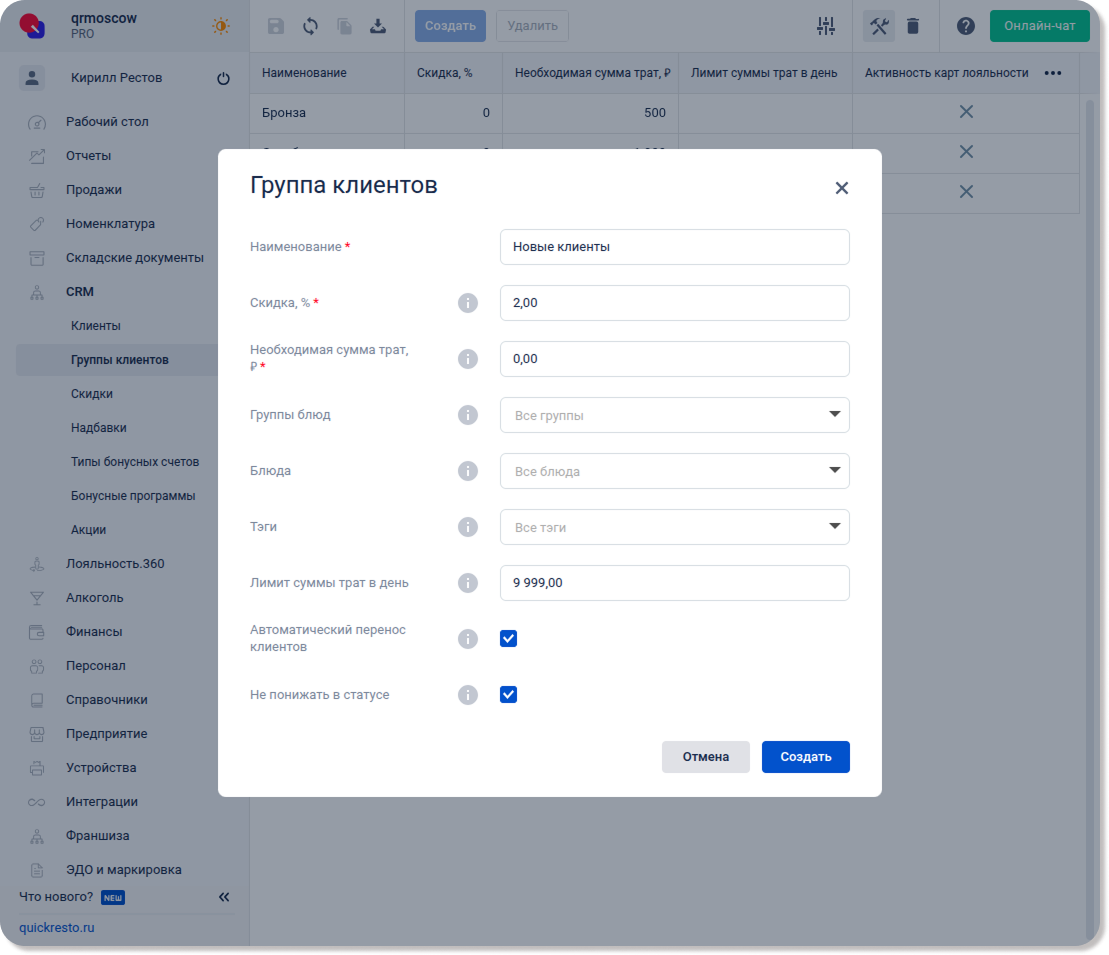1109x955 pixels.
Task: Click the power logout icon
Action: (x=223, y=78)
